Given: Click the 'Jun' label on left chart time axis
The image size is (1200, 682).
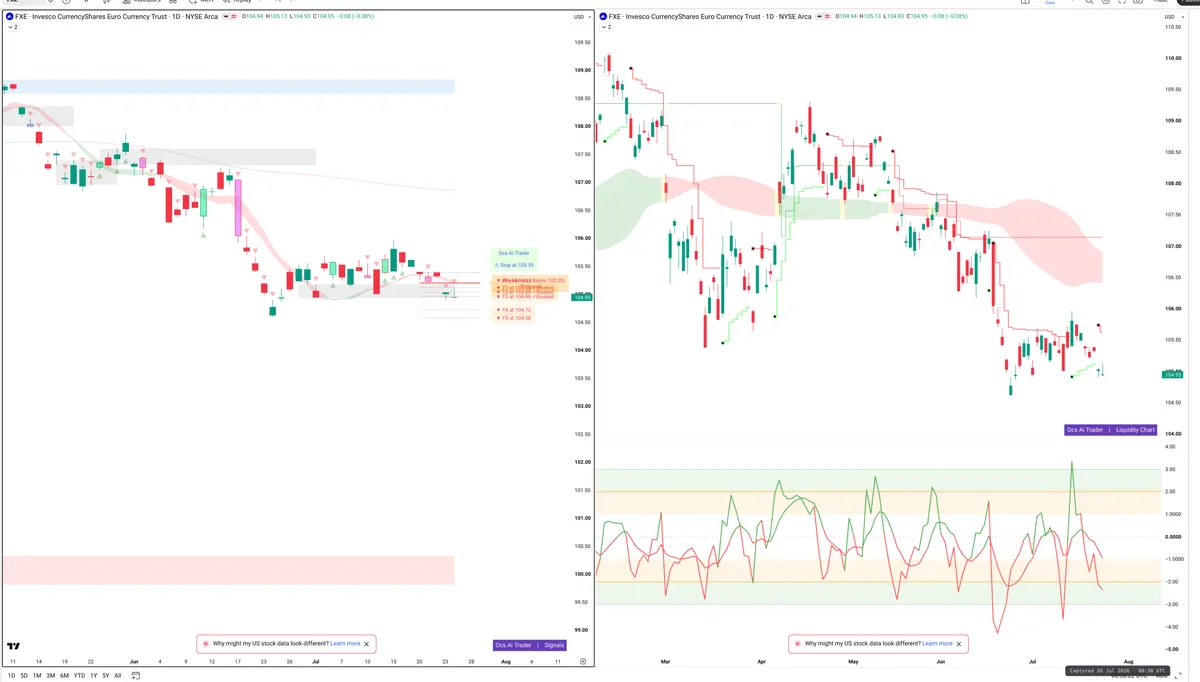Looking at the screenshot, I should (134, 661).
